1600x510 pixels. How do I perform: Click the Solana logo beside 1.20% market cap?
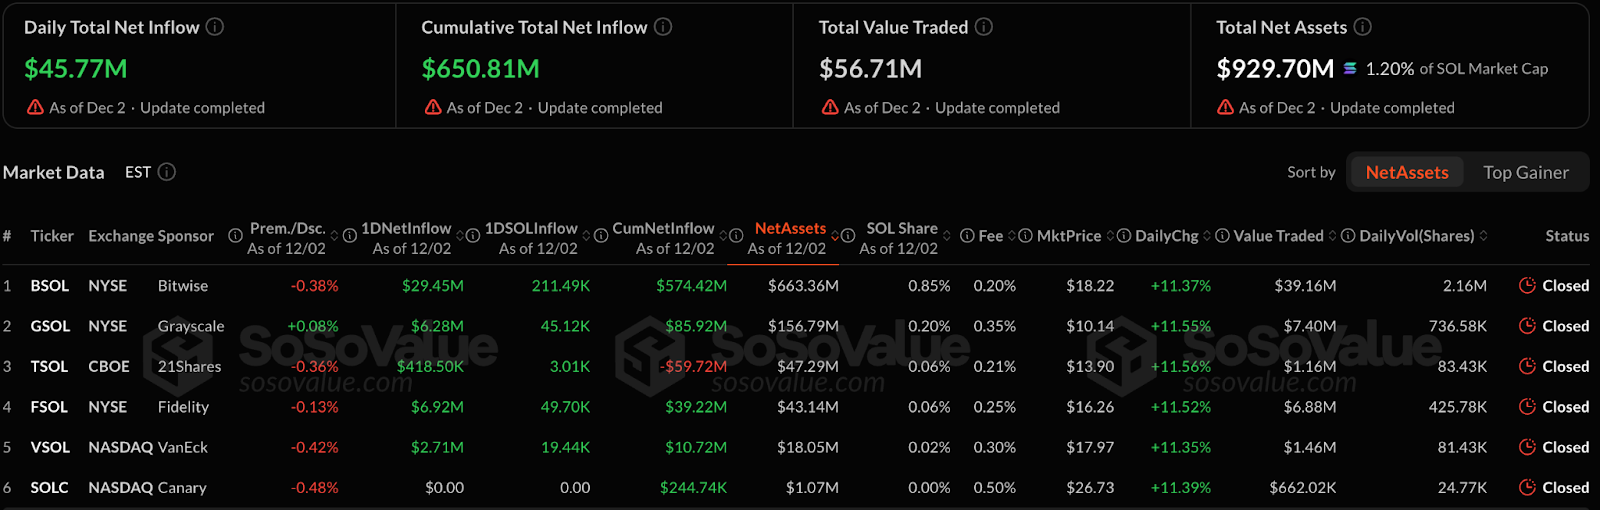(x=1350, y=68)
